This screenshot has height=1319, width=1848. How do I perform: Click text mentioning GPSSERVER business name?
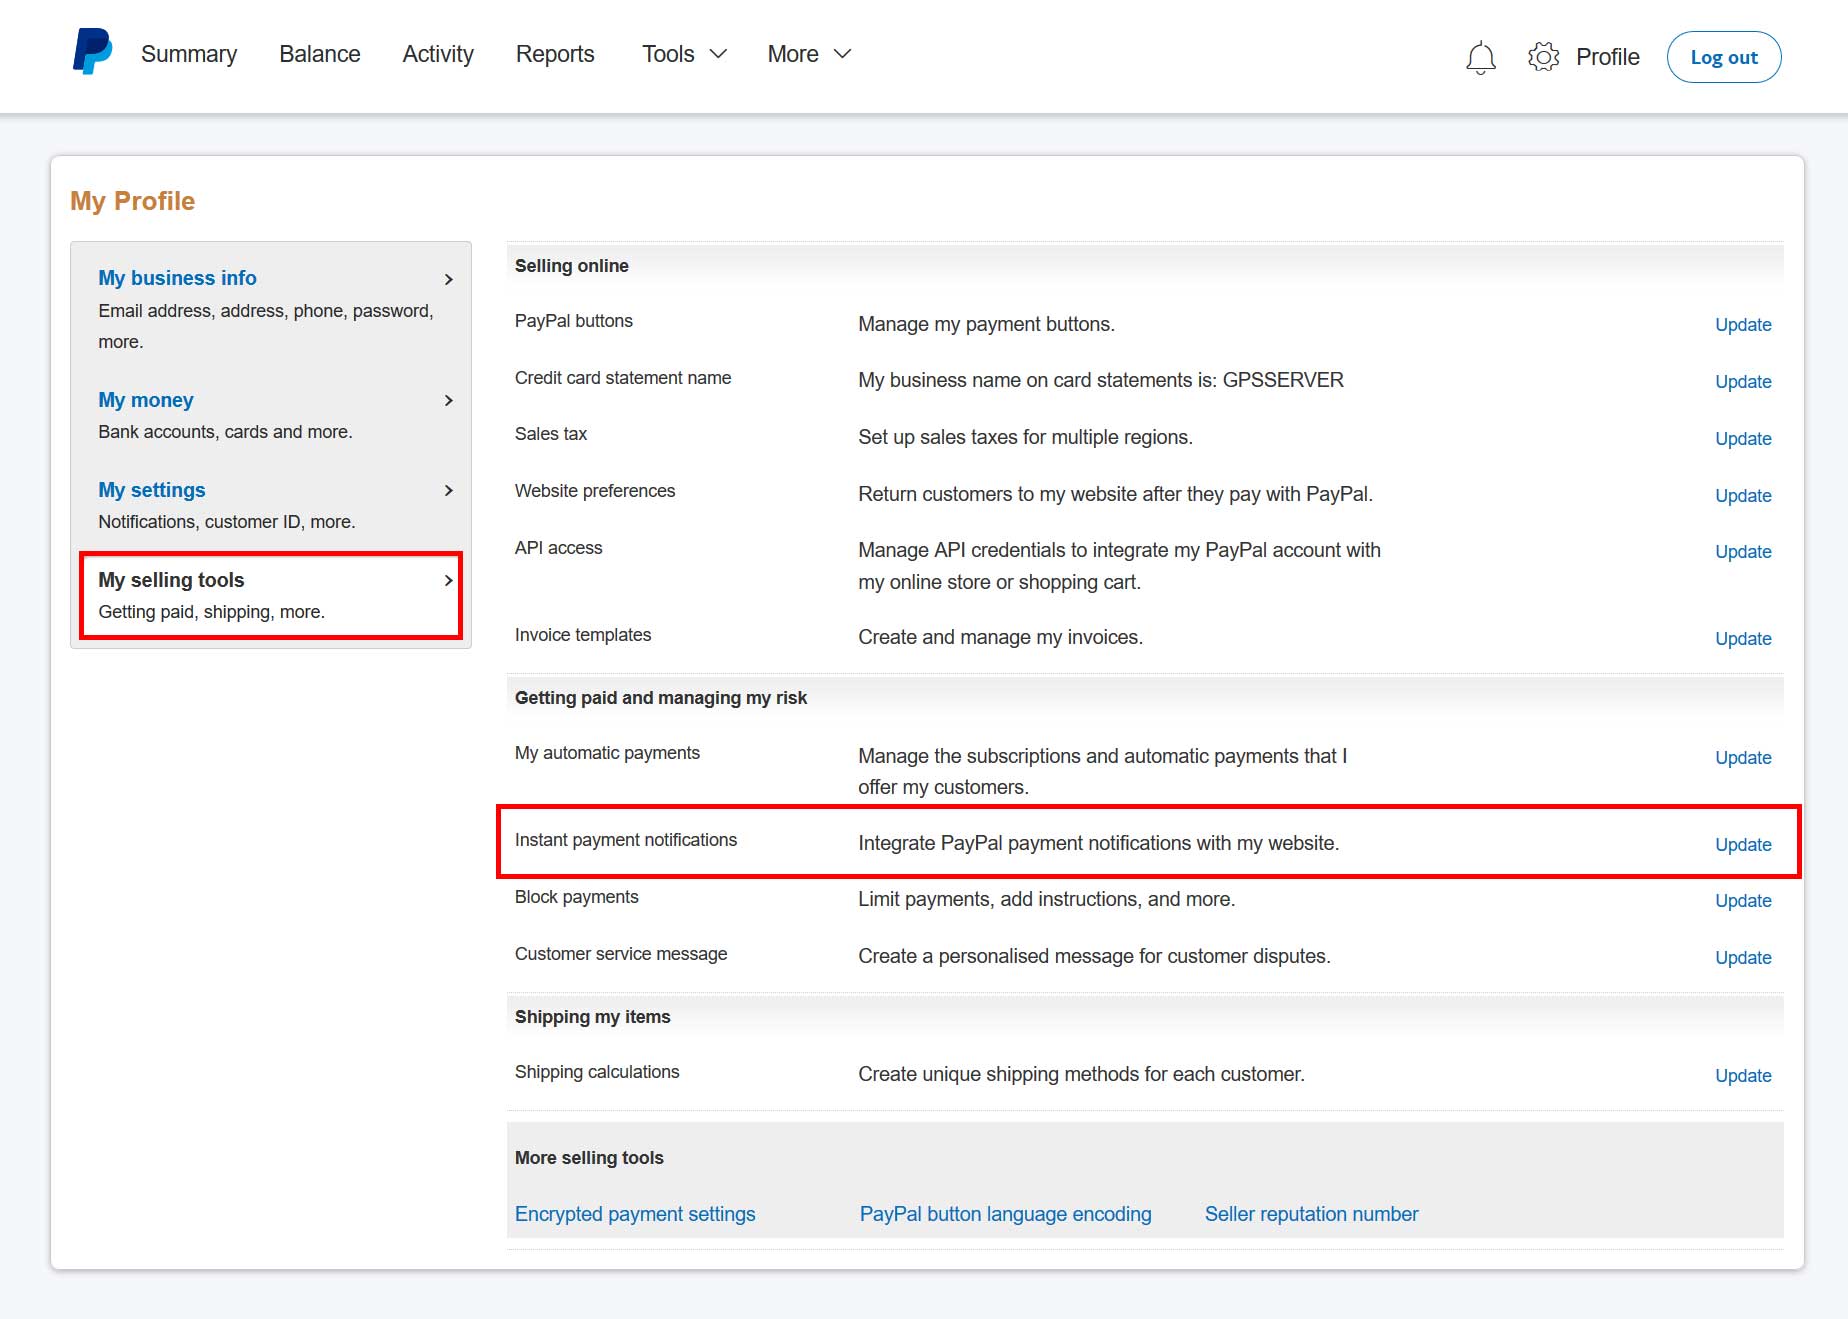click(x=1101, y=380)
